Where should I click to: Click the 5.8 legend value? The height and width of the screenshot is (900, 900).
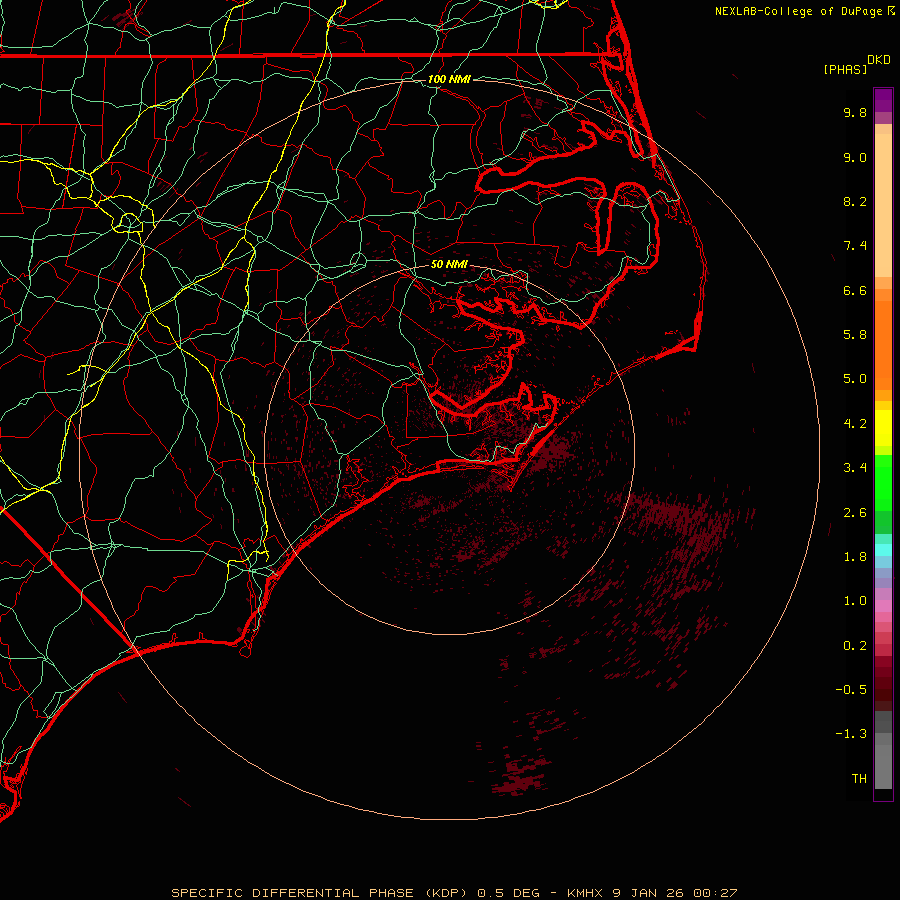(855, 335)
